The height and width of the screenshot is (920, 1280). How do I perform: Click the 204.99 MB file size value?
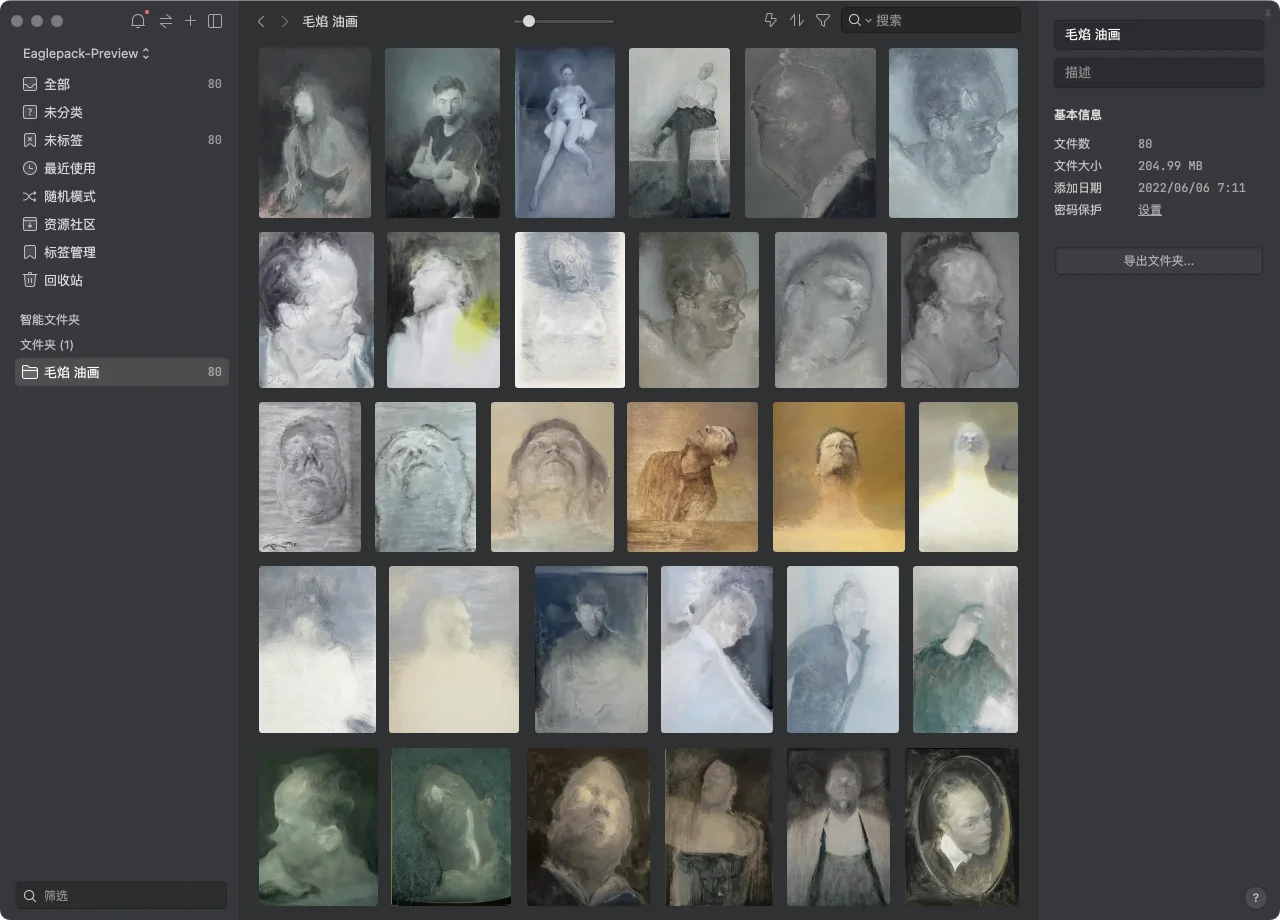tap(1170, 166)
